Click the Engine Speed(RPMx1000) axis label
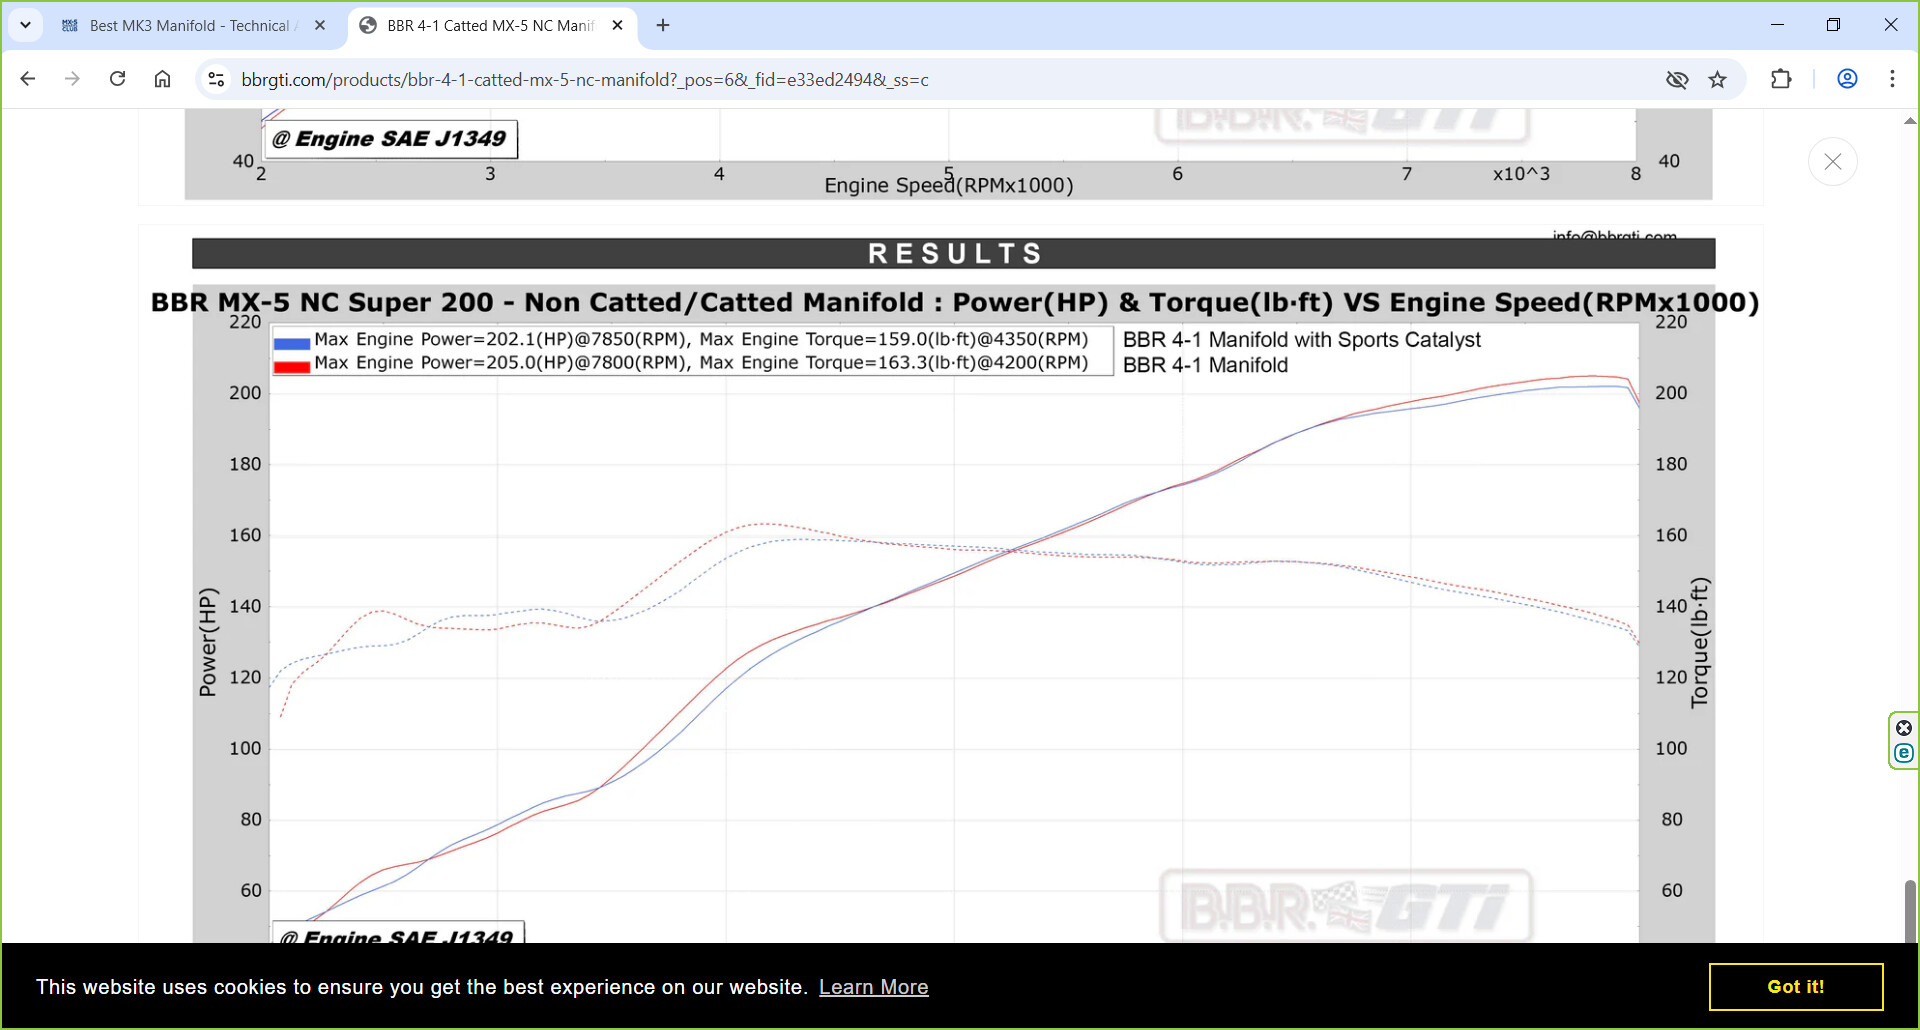Viewport: 1920px width, 1030px height. coord(948,185)
